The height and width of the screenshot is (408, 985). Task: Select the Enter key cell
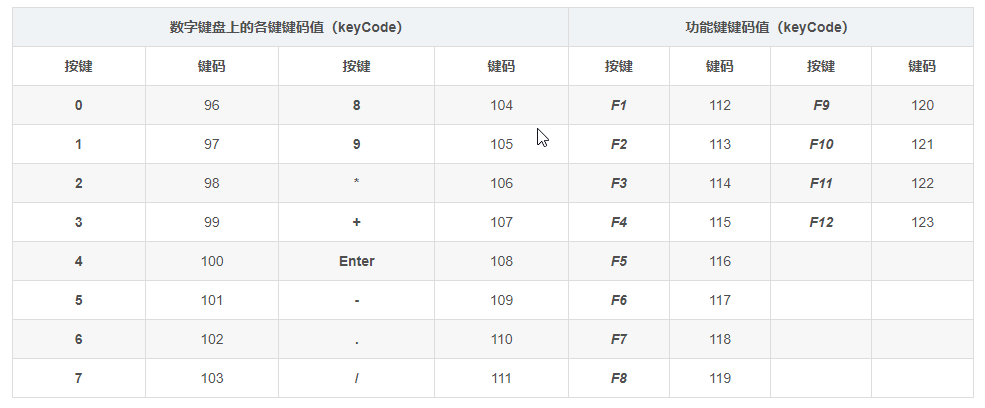(356, 261)
